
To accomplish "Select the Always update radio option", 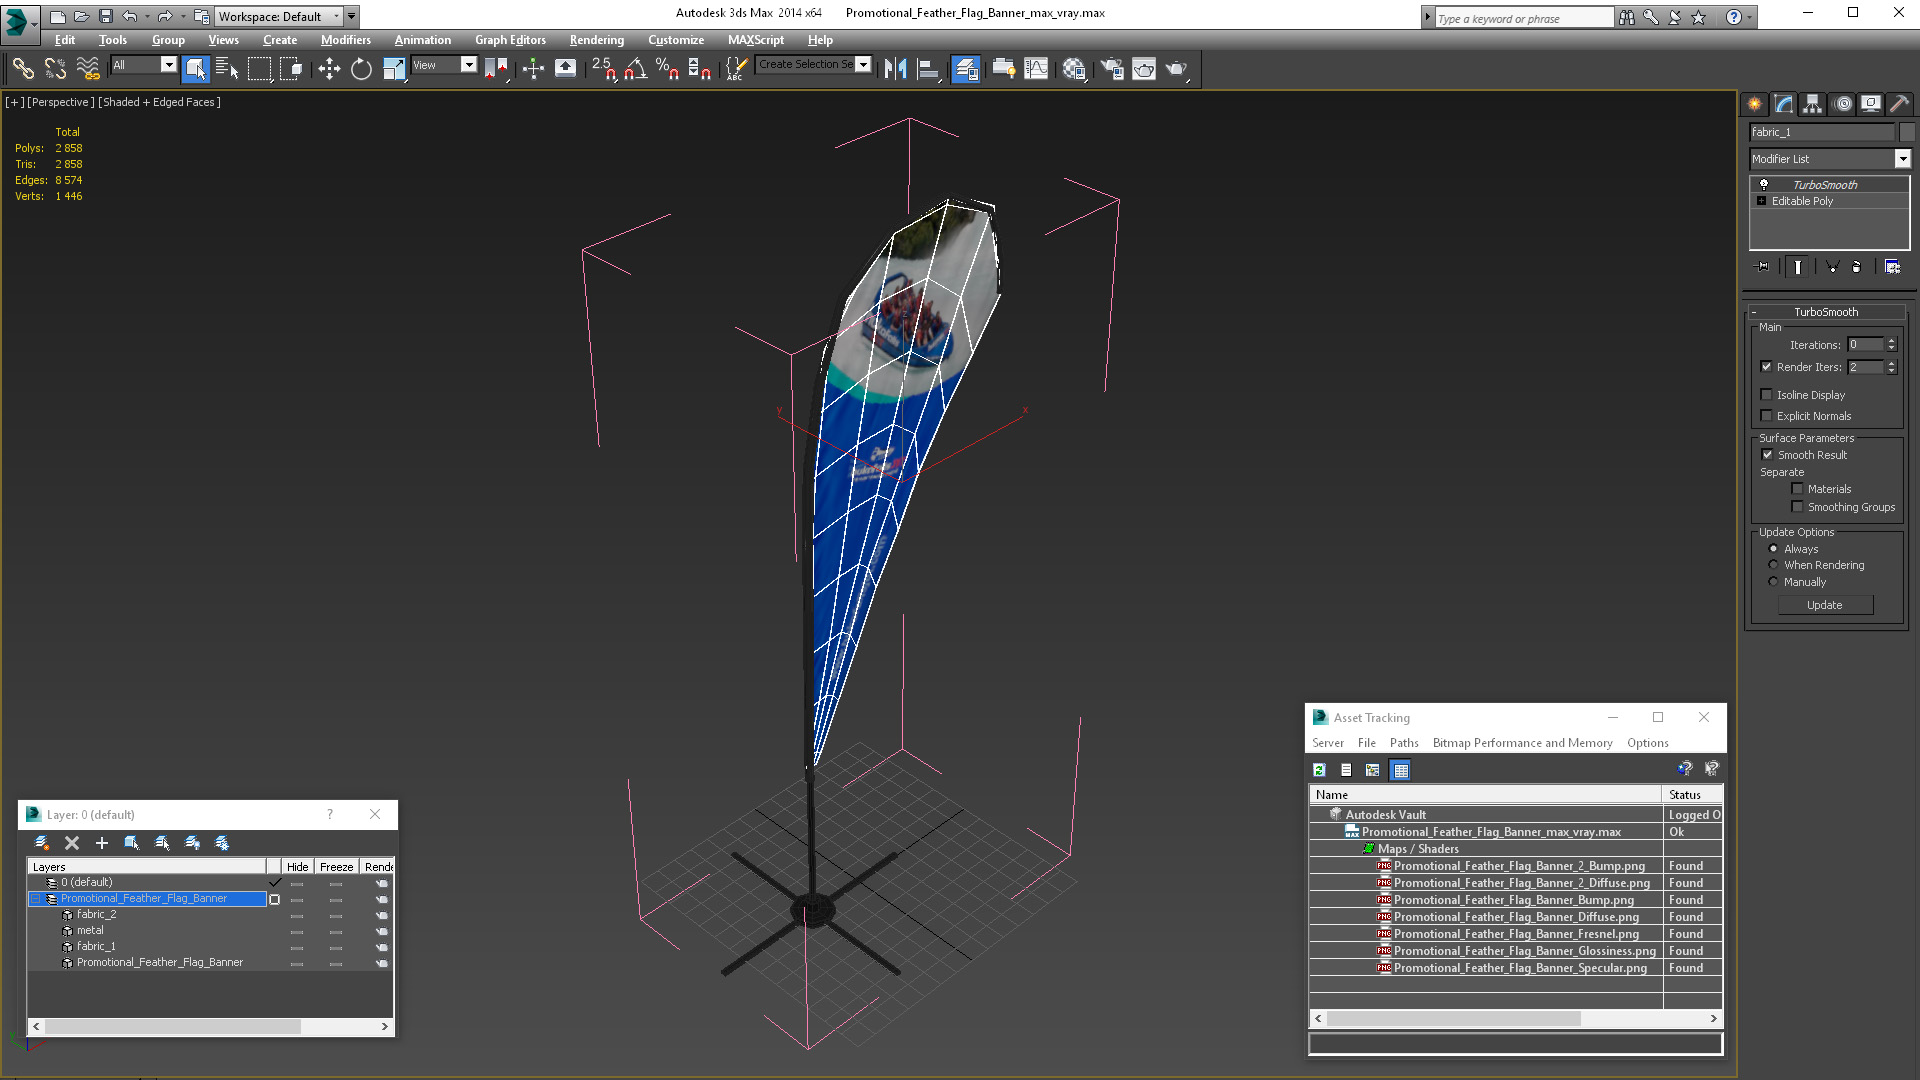I will tap(1774, 549).
